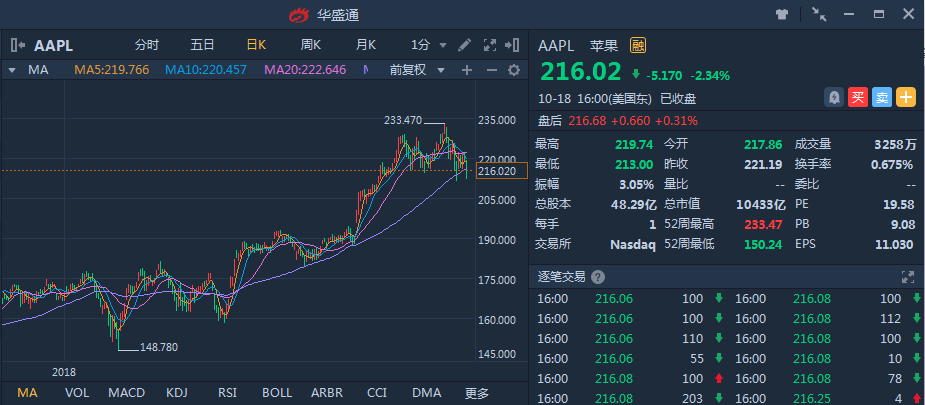Screen dimensions: 925x405
Task: Show the CCI indicator
Action: [376, 393]
